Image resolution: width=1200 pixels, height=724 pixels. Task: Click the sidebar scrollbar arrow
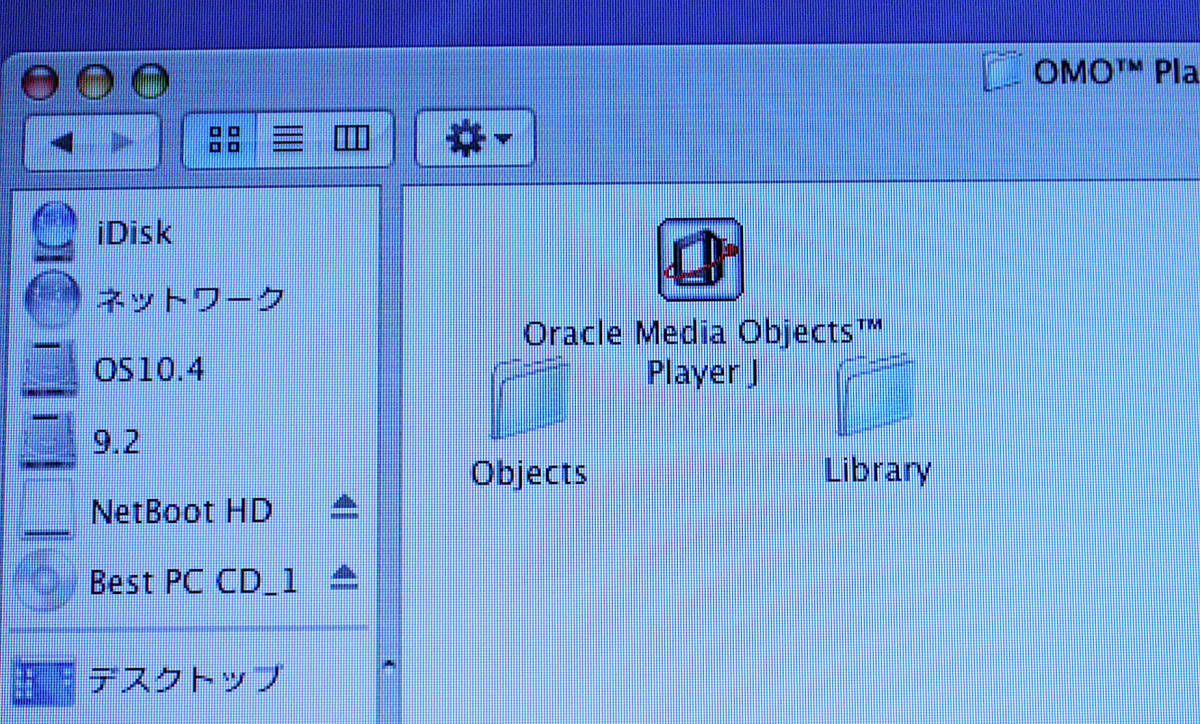pos(390,663)
